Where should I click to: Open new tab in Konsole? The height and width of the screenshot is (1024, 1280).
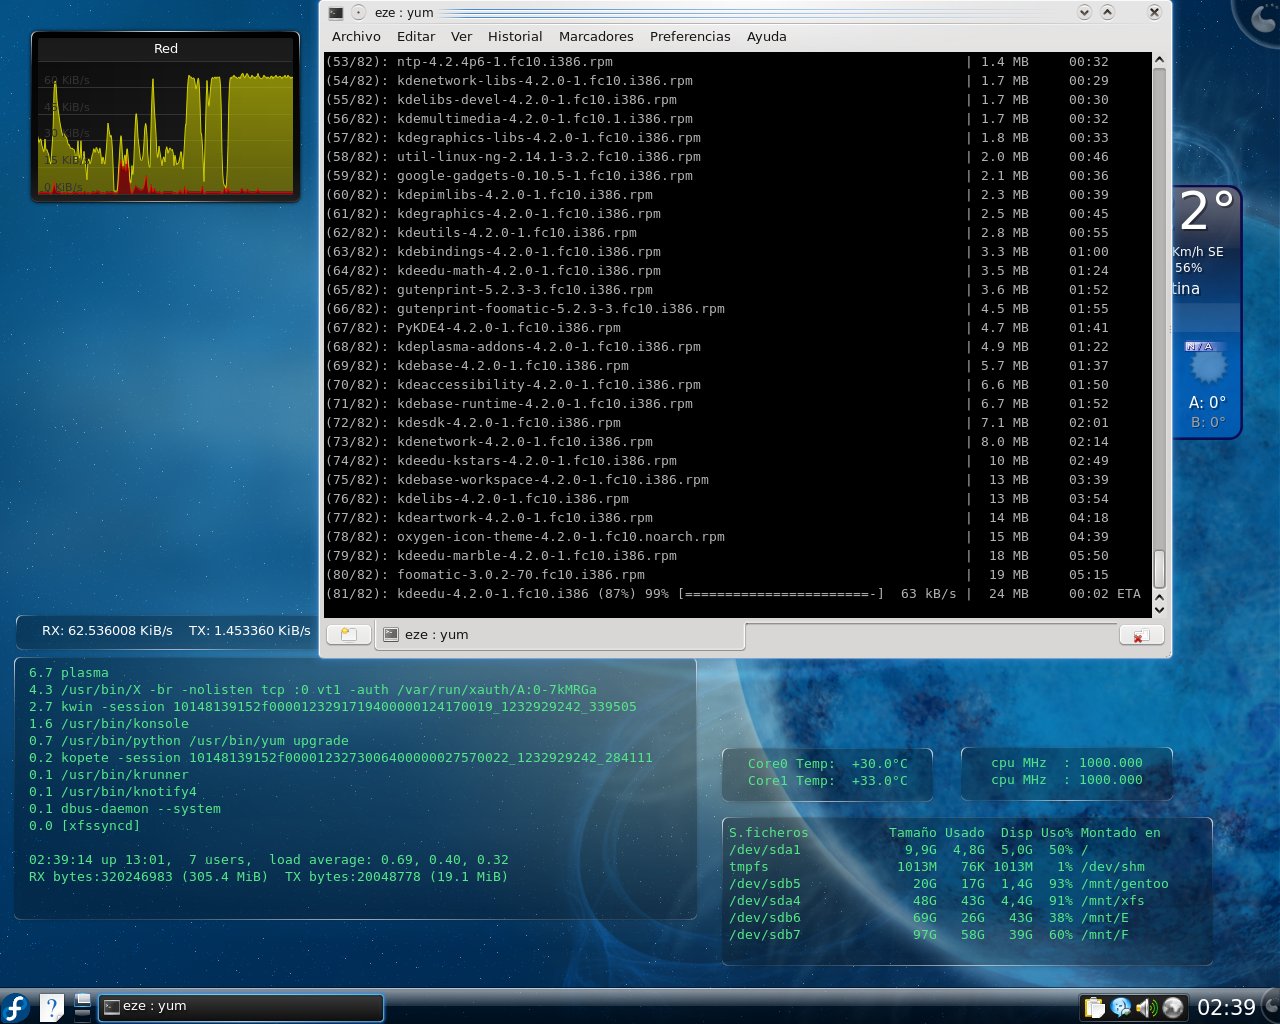pyautogui.click(x=349, y=634)
